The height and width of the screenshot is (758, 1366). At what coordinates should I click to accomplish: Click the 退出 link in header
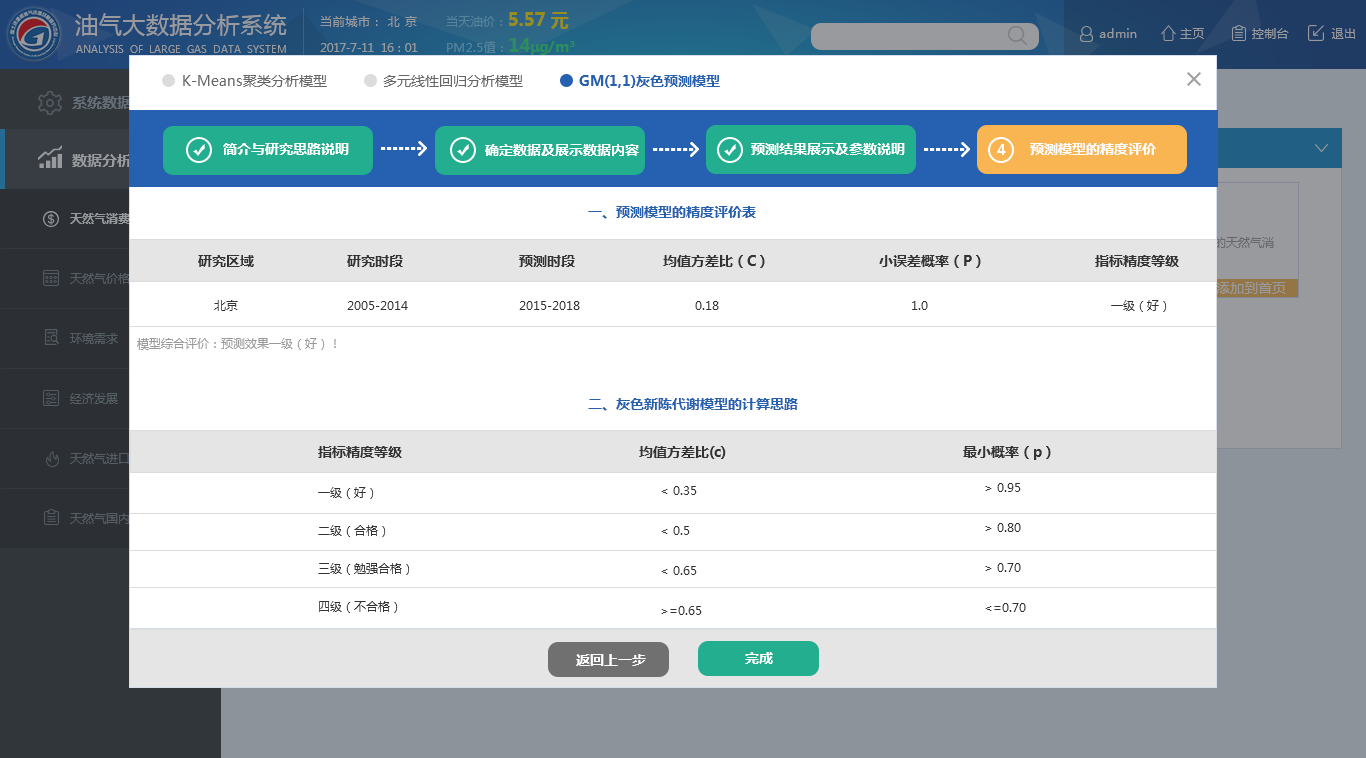point(1343,34)
